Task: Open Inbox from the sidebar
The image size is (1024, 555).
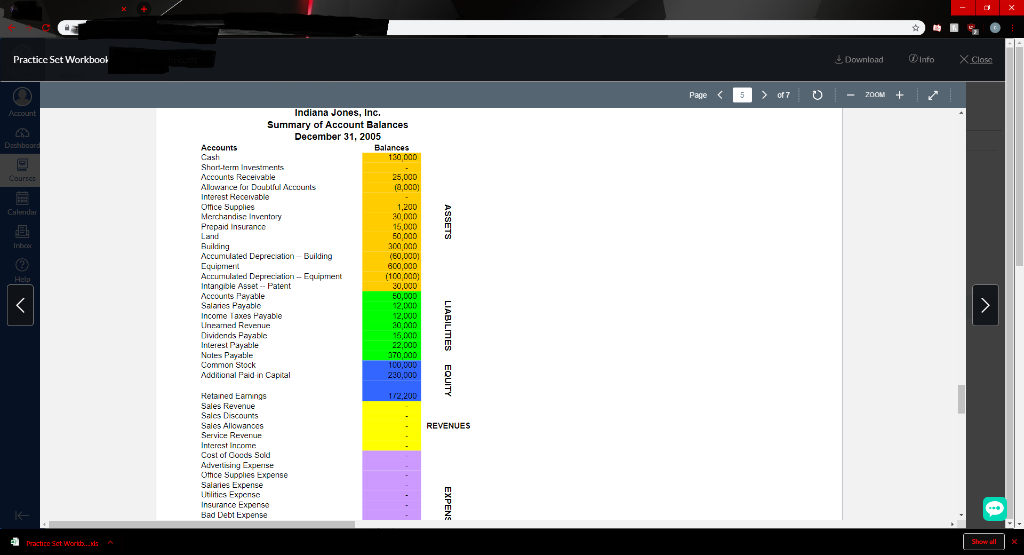Action: [22, 237]
